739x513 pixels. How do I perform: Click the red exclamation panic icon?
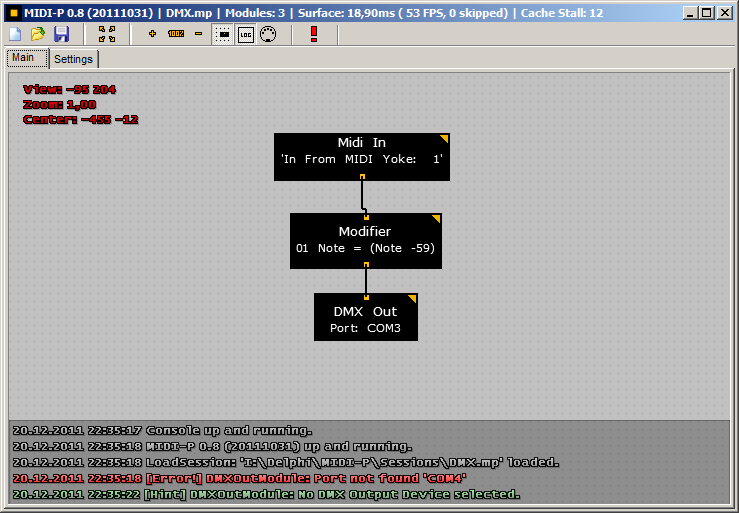[314, 34]
